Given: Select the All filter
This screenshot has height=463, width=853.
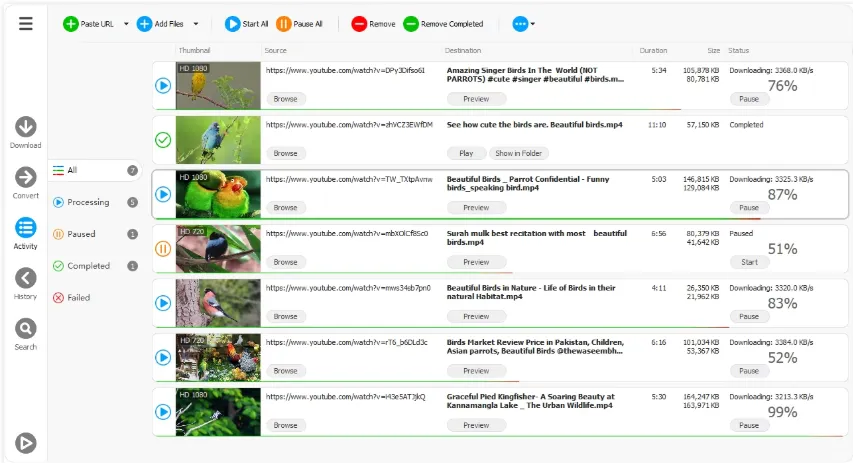Looking at the screenshot, I should point(95,170).
